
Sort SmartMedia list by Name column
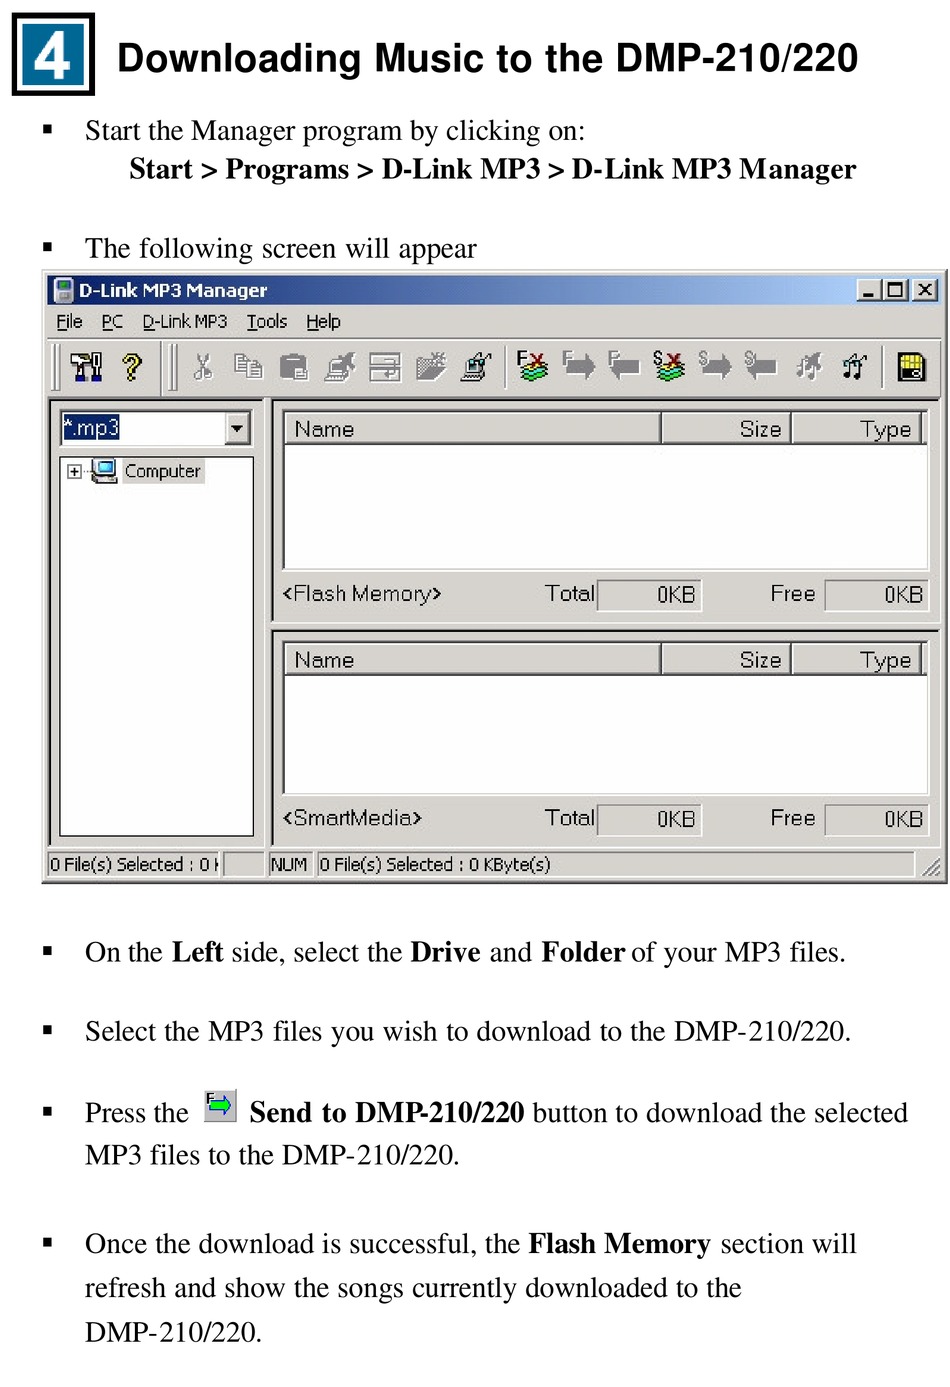pos(472,660)
